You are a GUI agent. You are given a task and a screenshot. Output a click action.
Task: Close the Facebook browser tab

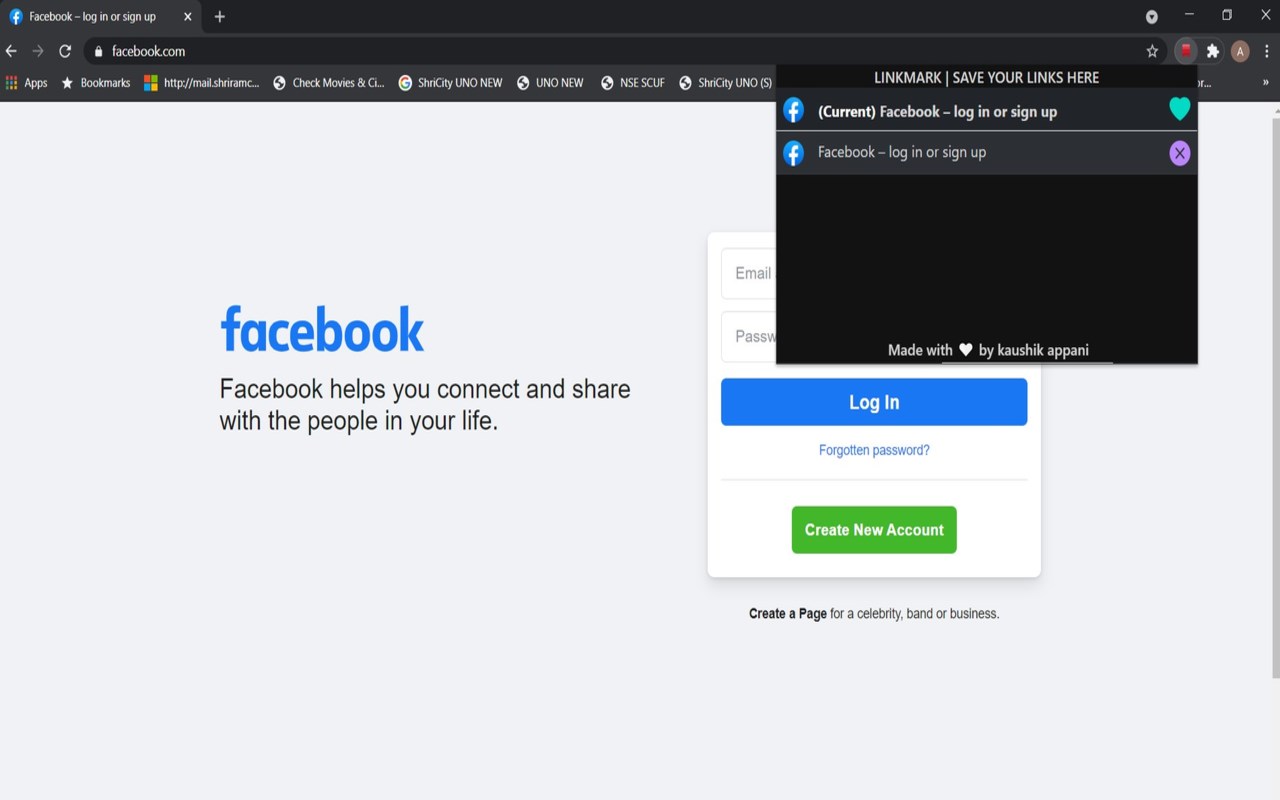[x=187, y=17]
